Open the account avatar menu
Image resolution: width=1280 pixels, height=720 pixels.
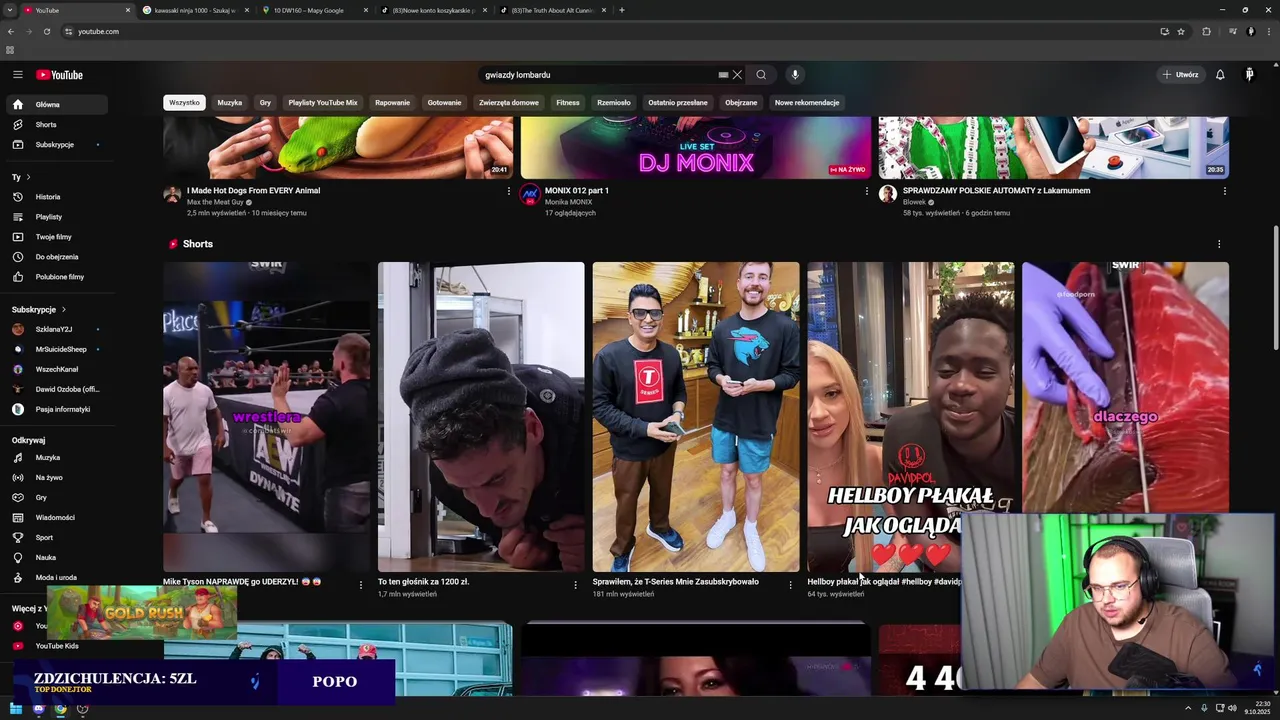click(x=1249, y=75)
